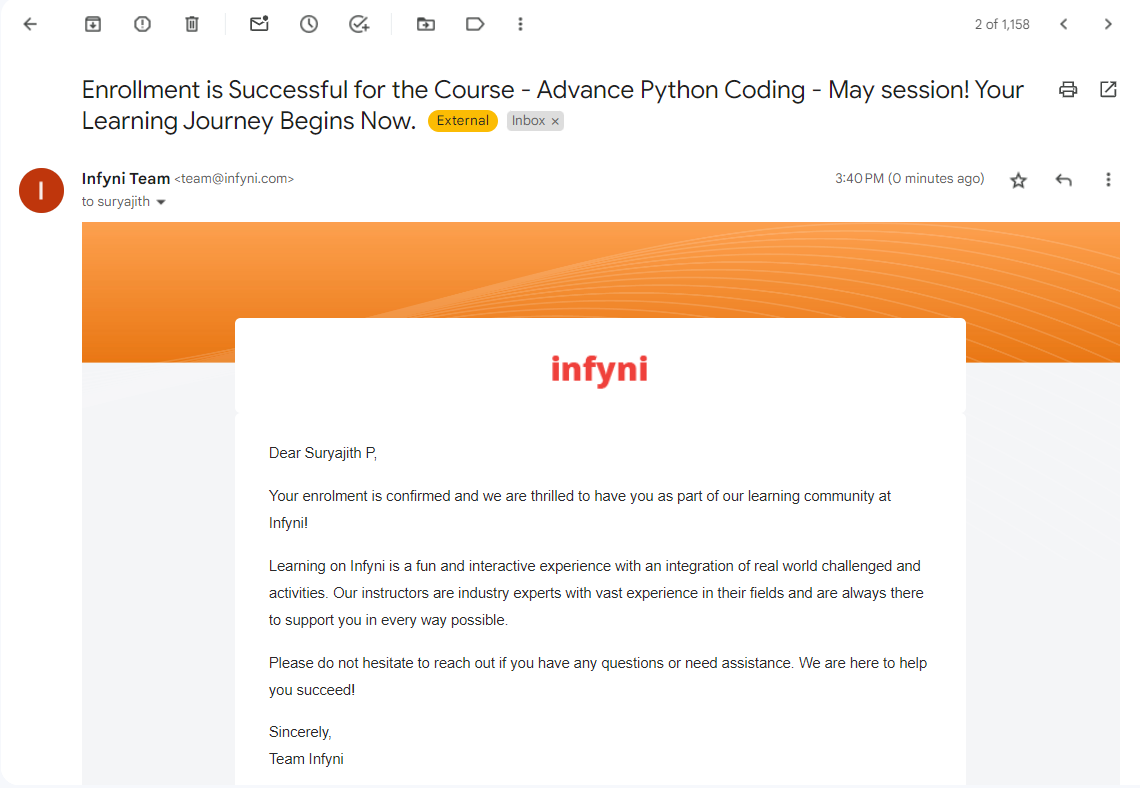Open the label picker icon
This screenshot has width=1140, height=788.
tap(475, 24)
